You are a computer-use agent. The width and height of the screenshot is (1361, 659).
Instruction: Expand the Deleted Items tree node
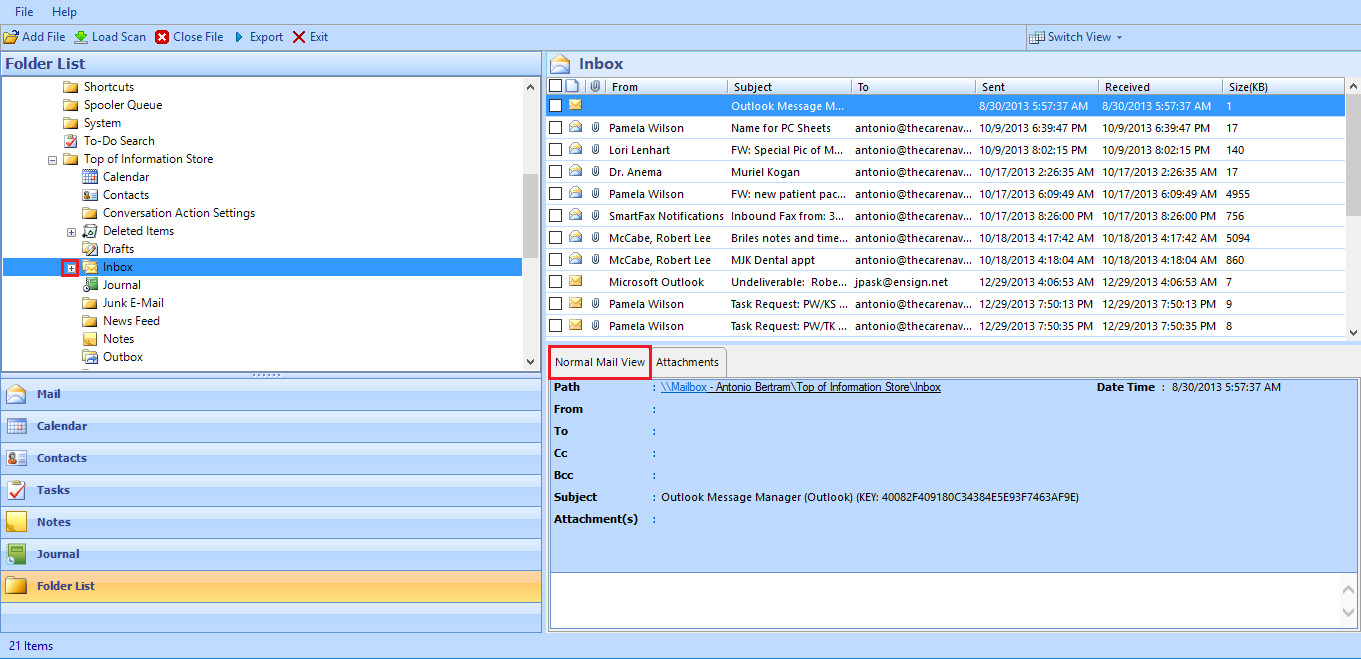pyautogui.click(x=71, y=232)
